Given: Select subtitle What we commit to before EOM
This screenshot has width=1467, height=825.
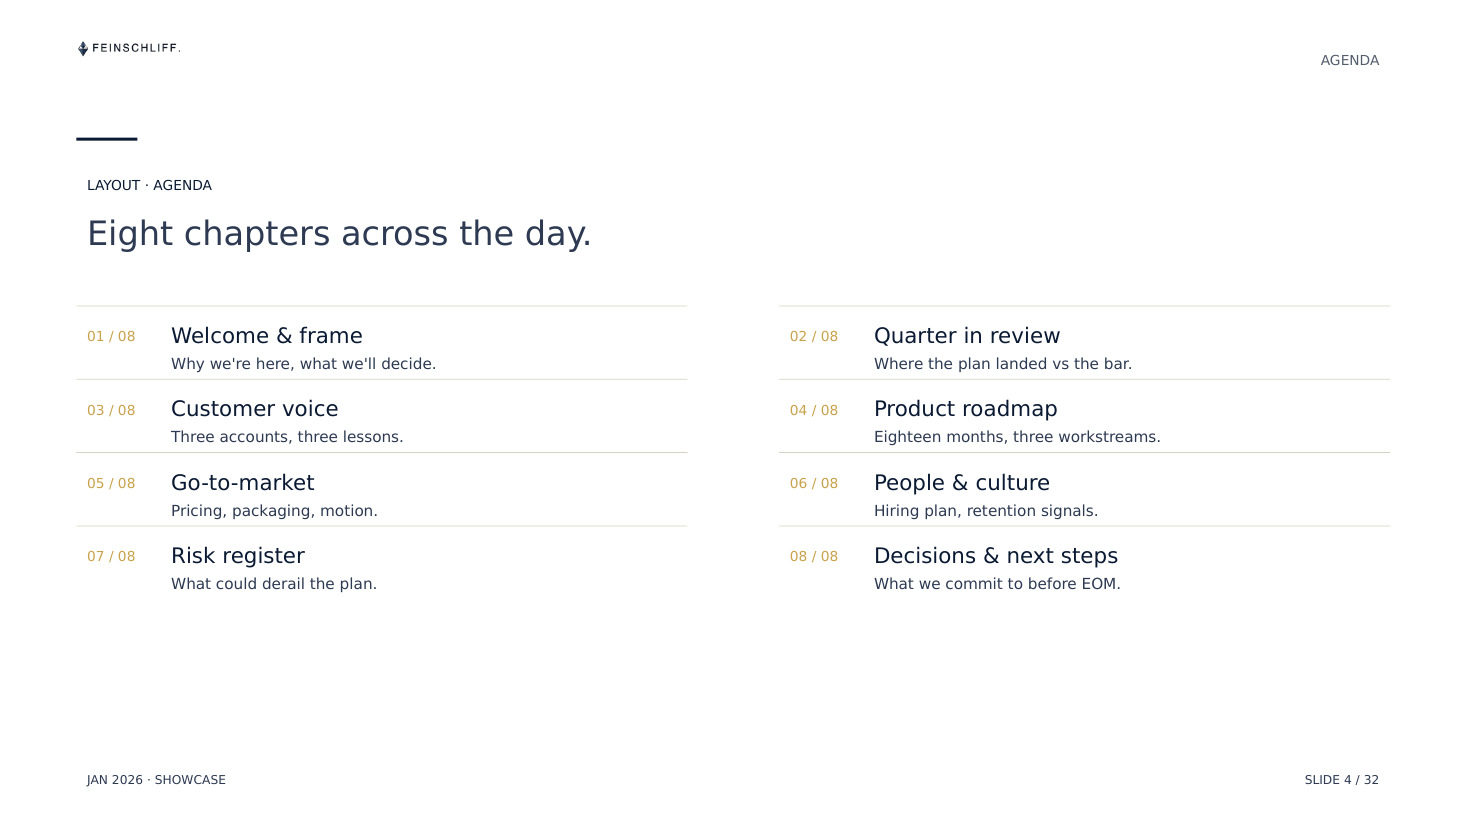Looking at the screenshot, I should [x=997, y=584].
